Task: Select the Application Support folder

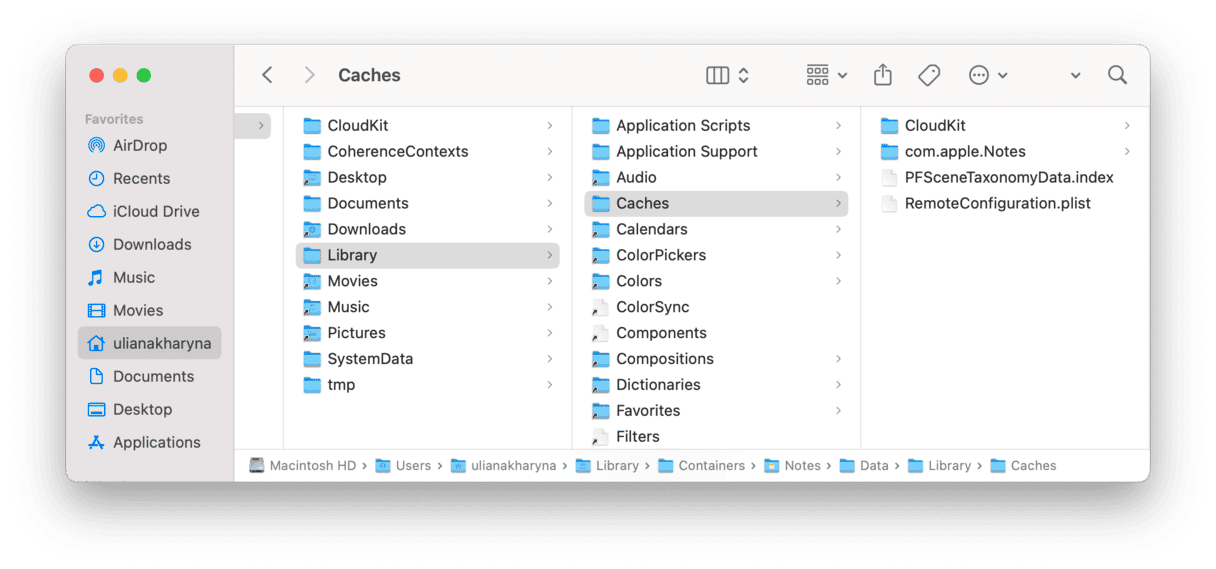Action: [x=686, y=151]
